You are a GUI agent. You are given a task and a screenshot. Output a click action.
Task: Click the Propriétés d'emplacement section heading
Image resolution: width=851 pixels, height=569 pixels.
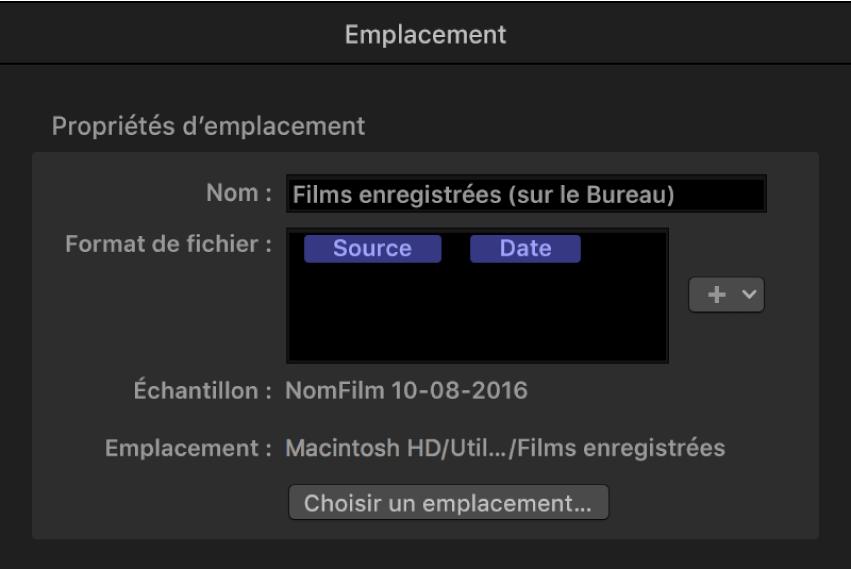click(x=208, y=127)
